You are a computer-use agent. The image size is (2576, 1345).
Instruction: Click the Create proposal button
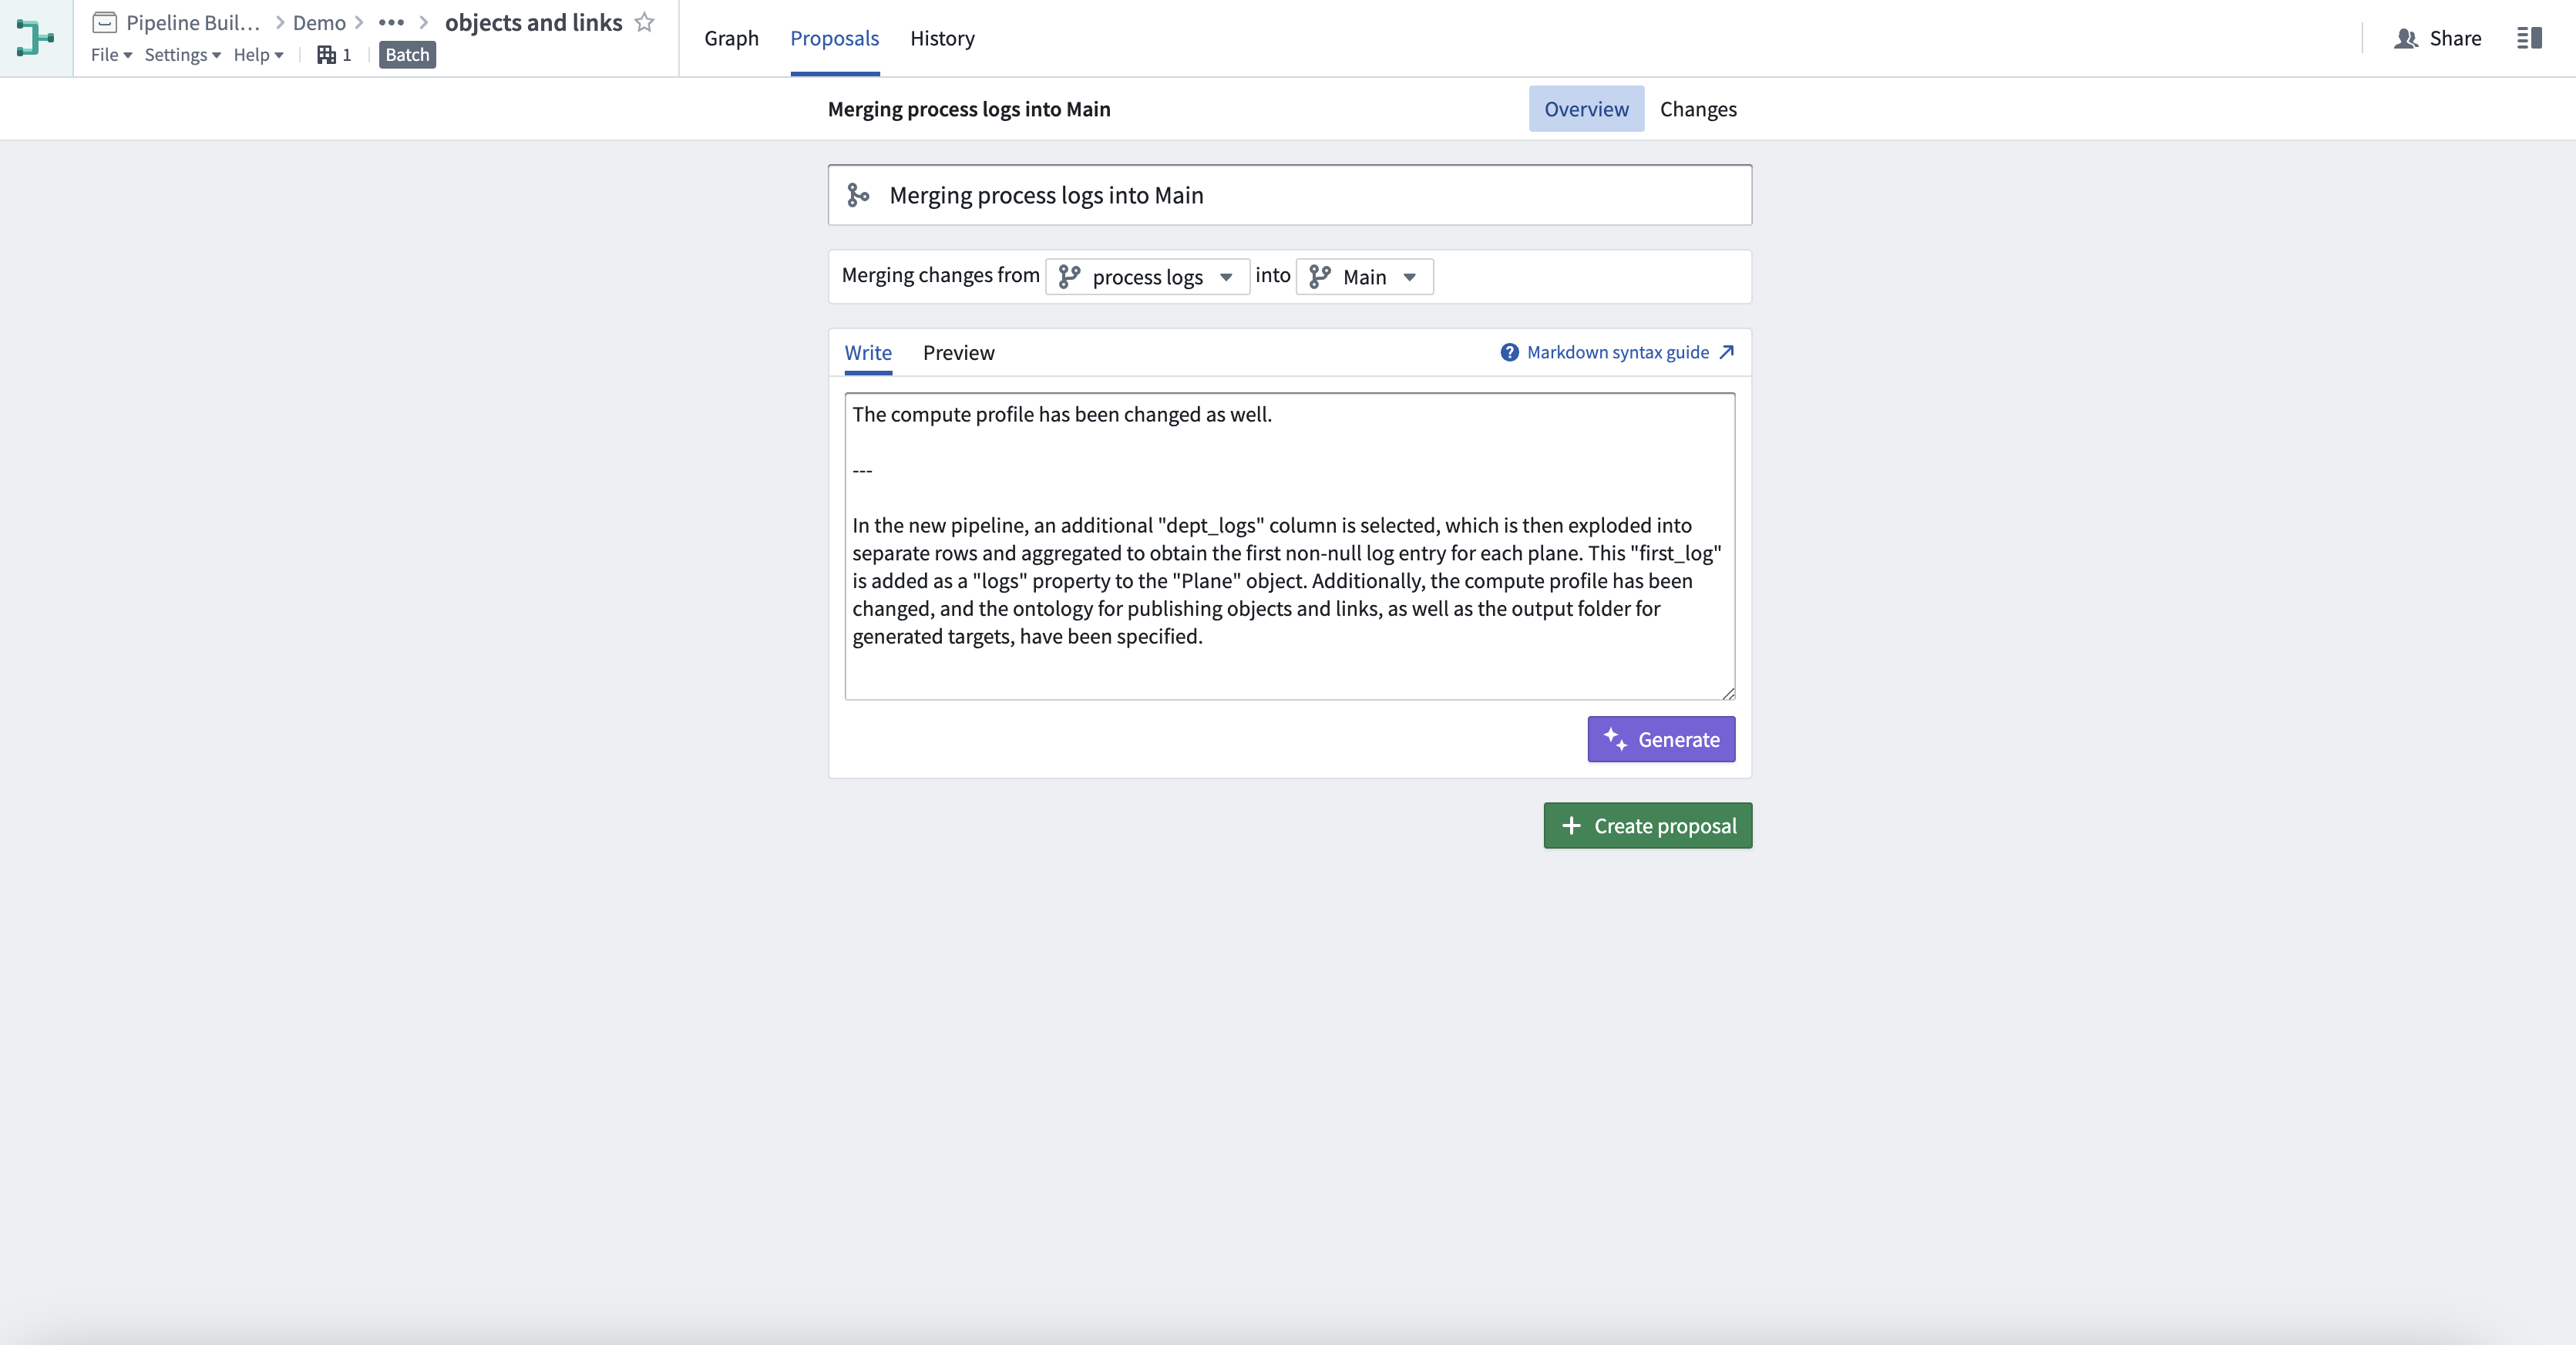[x=1647, y=826]
